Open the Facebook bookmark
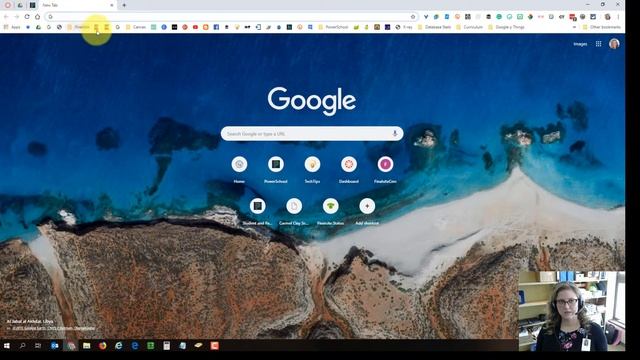The height and width of the screenshot is (360, 640). coord(216,27)
